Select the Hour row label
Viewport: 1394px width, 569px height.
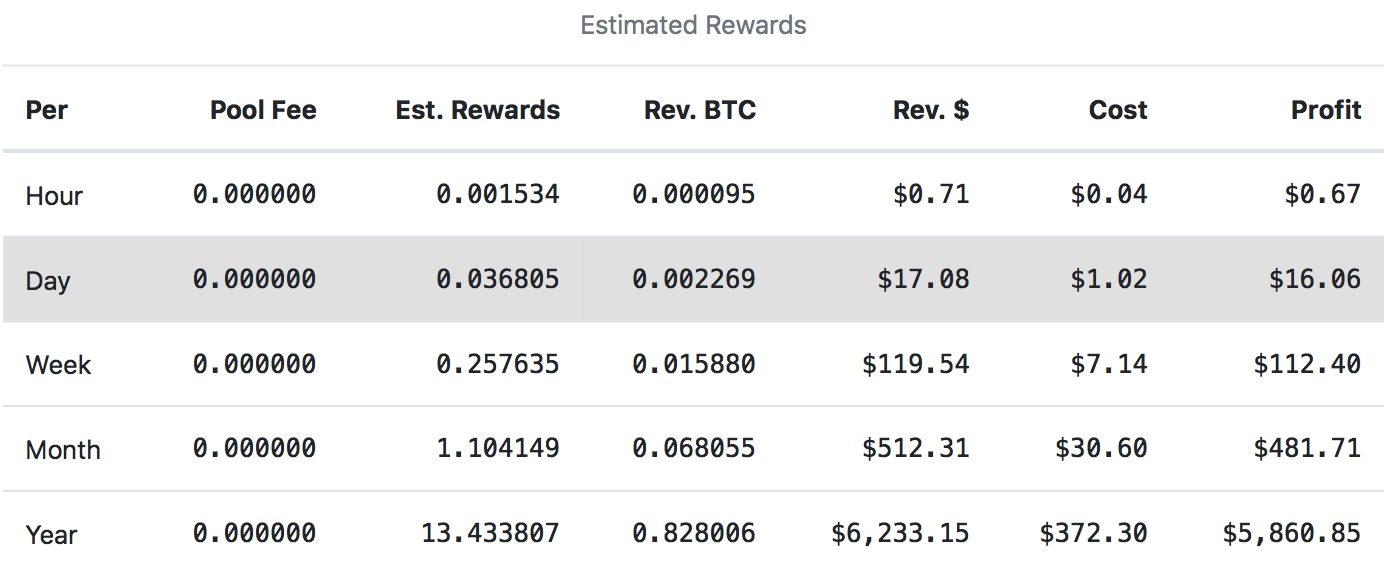[x=54, y=195]
